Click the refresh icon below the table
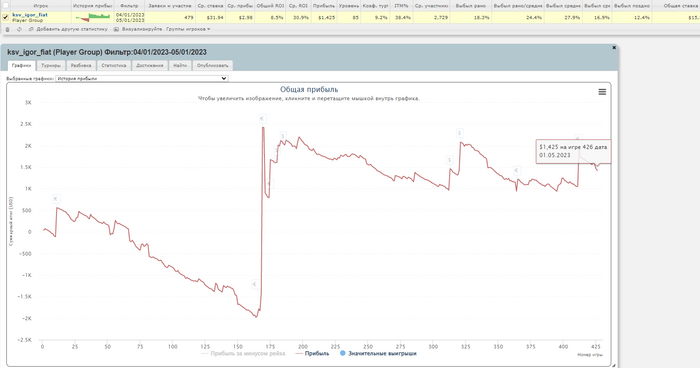Viewport: 700px width, 368px height. tap(19, 29)
